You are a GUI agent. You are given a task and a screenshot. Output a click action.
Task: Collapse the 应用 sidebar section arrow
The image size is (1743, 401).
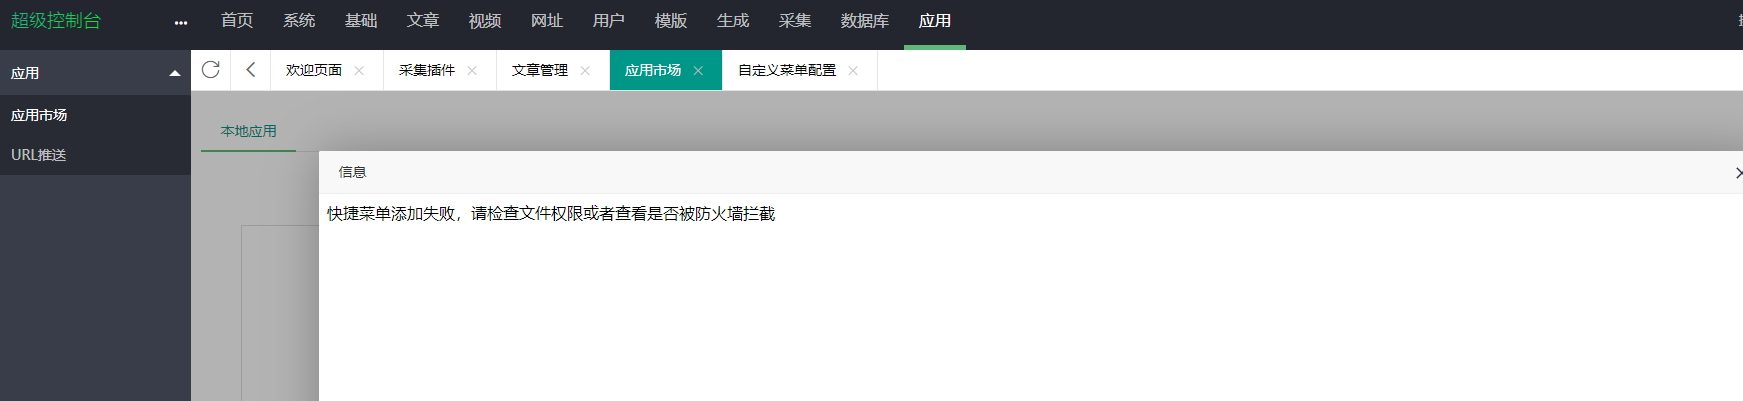pos(175,73)
